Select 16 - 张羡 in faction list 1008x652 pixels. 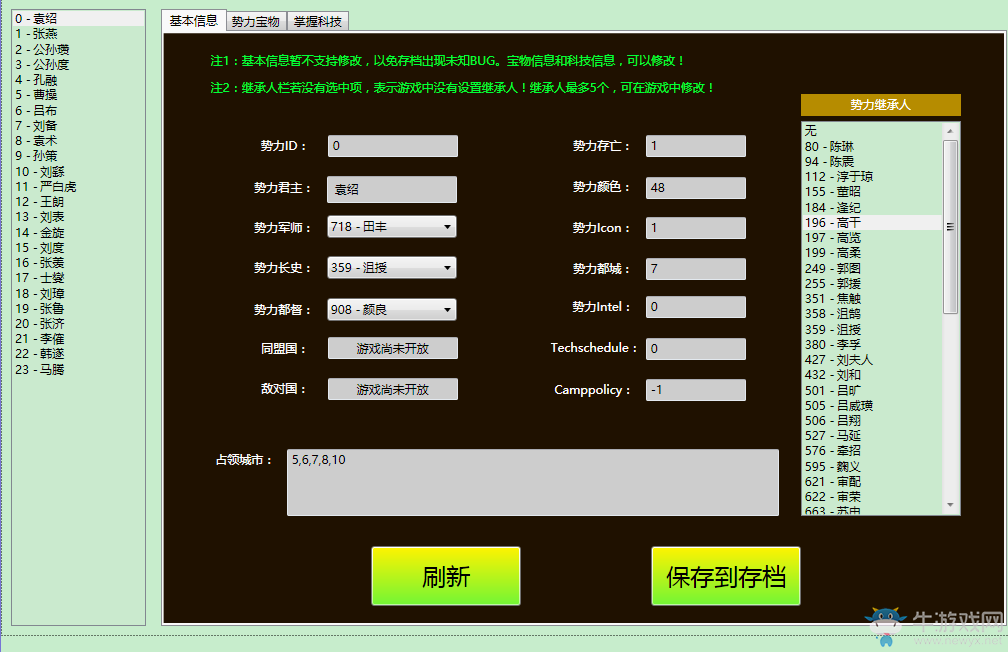(78, 263)
